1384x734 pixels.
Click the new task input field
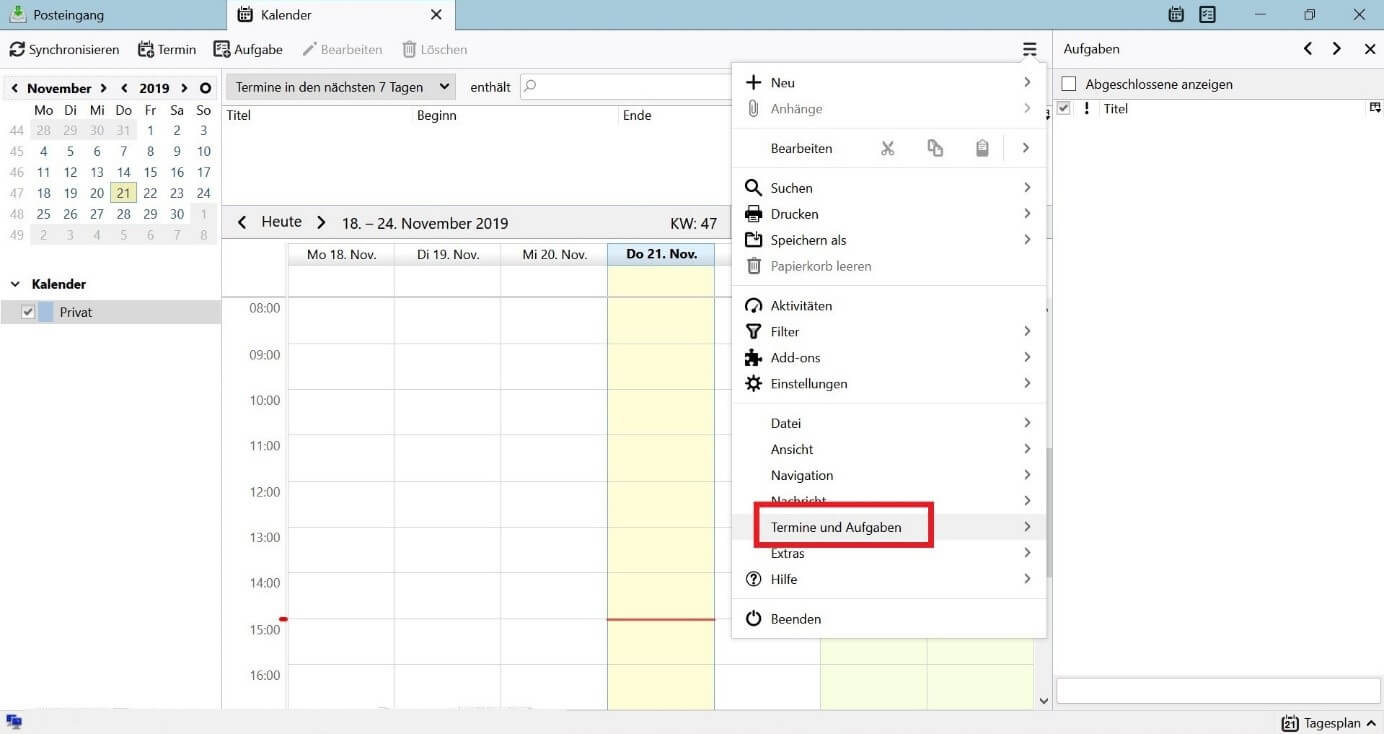(x=1218, y=691)
